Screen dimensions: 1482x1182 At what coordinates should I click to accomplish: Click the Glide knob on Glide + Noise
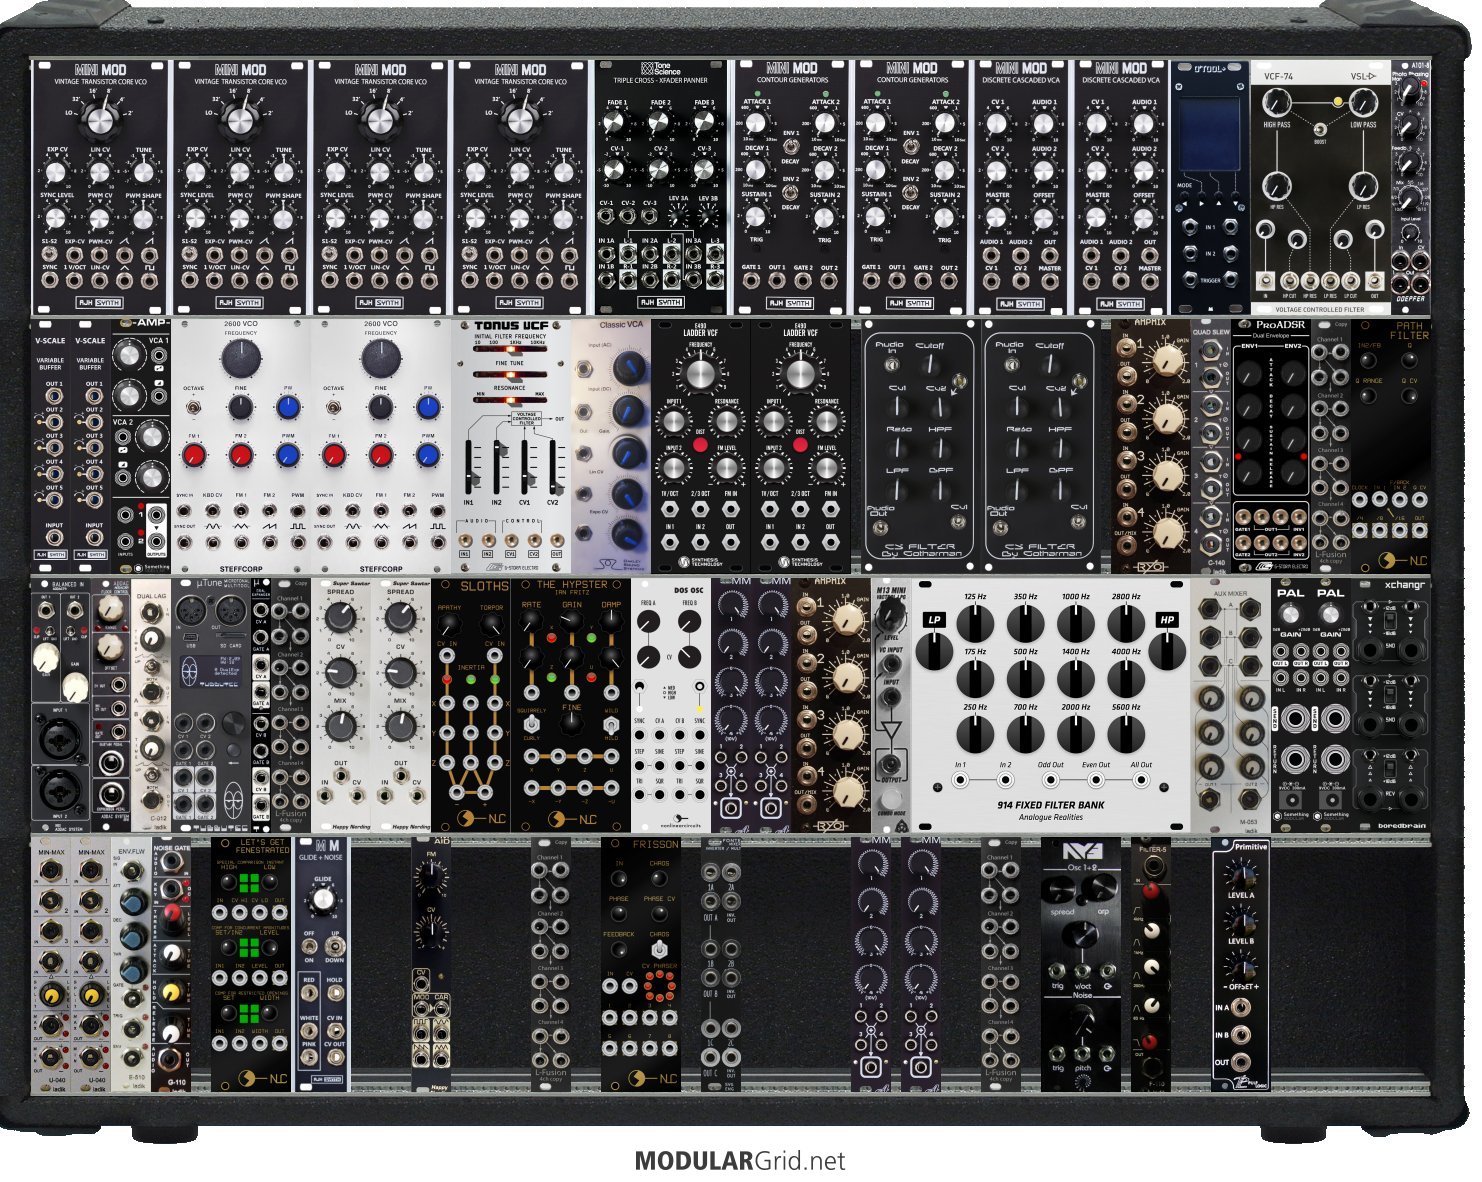click(322, 901)
